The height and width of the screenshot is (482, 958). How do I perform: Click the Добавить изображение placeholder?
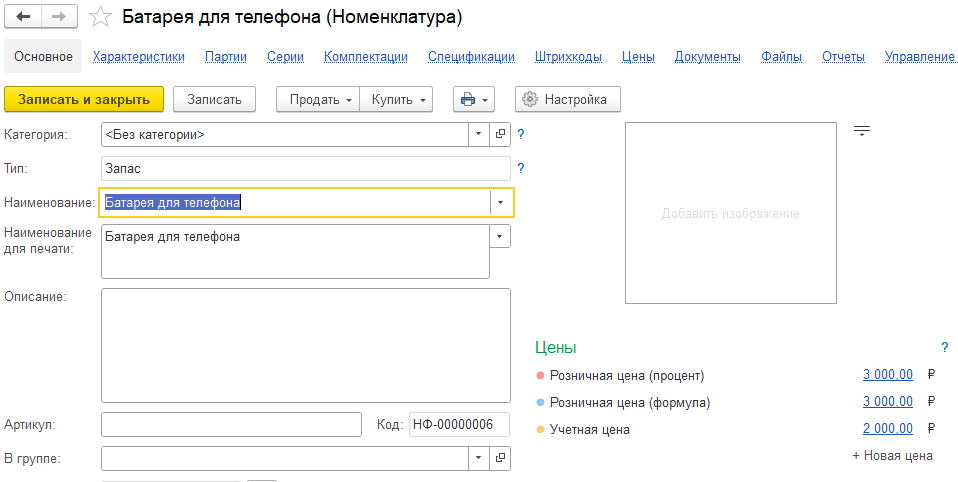click(x=730, y=213)
